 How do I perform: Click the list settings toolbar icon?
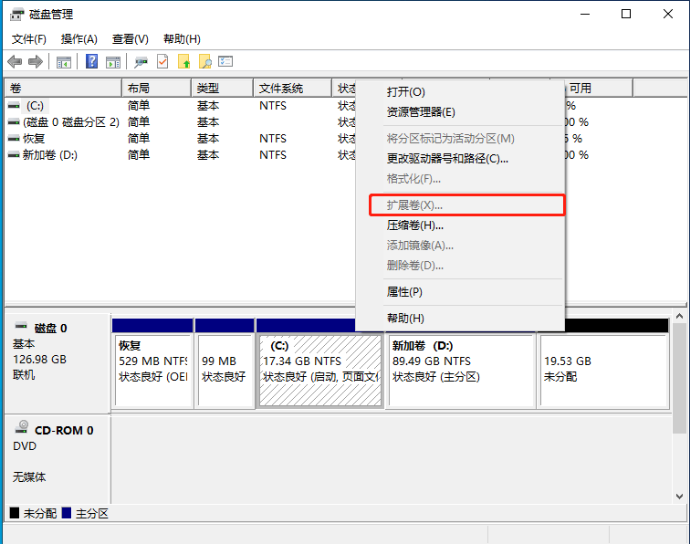point(226,62)
